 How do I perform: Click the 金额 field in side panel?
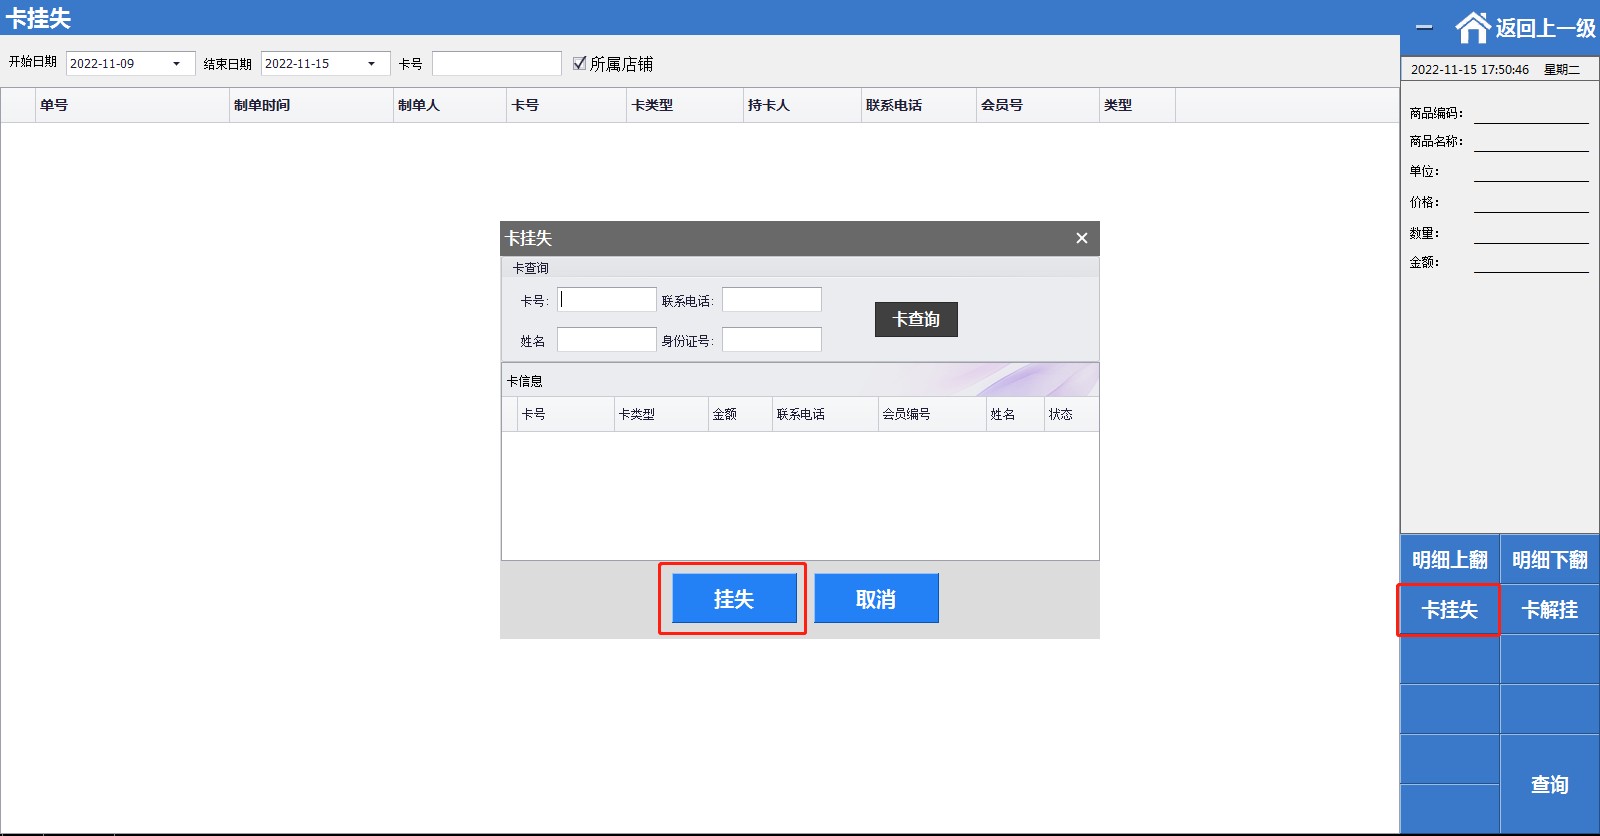pos(1531,262)
